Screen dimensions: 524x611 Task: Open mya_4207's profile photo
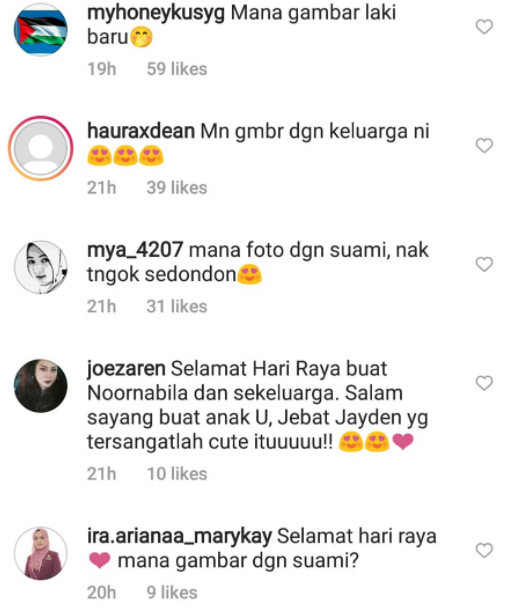point(41,267)
